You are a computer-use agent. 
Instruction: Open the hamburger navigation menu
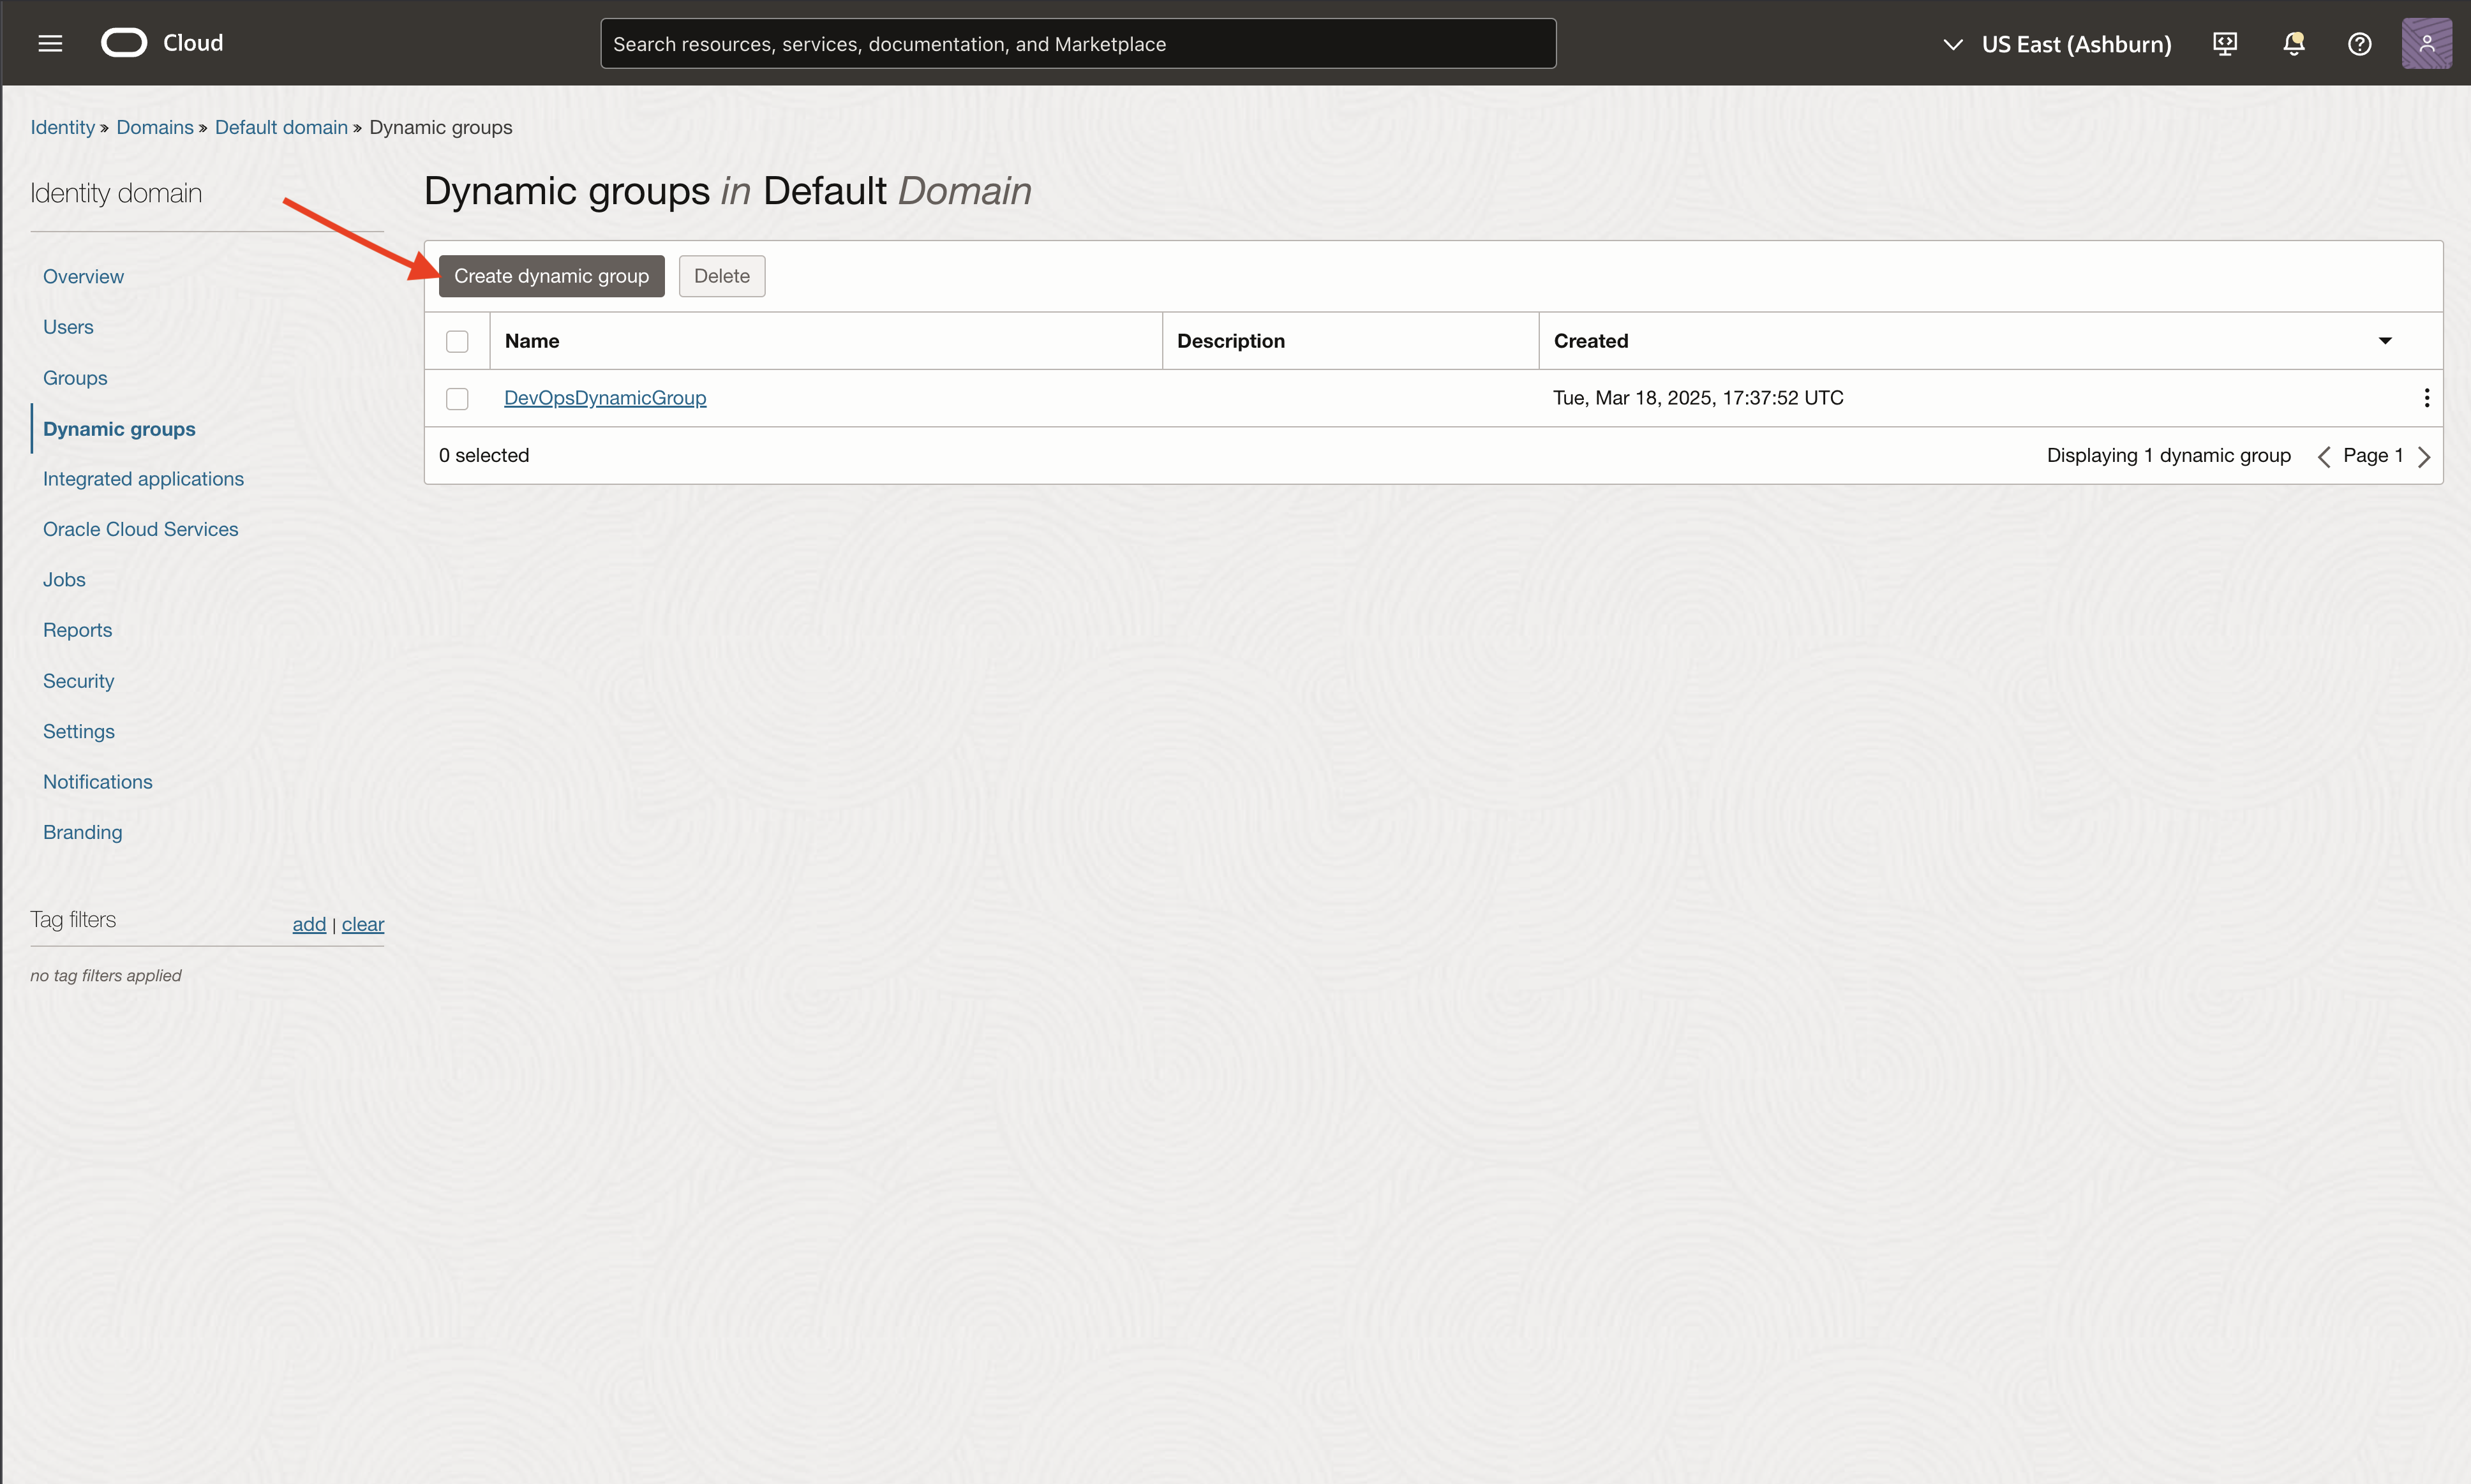pyautogui.click(x=50, y=43)
